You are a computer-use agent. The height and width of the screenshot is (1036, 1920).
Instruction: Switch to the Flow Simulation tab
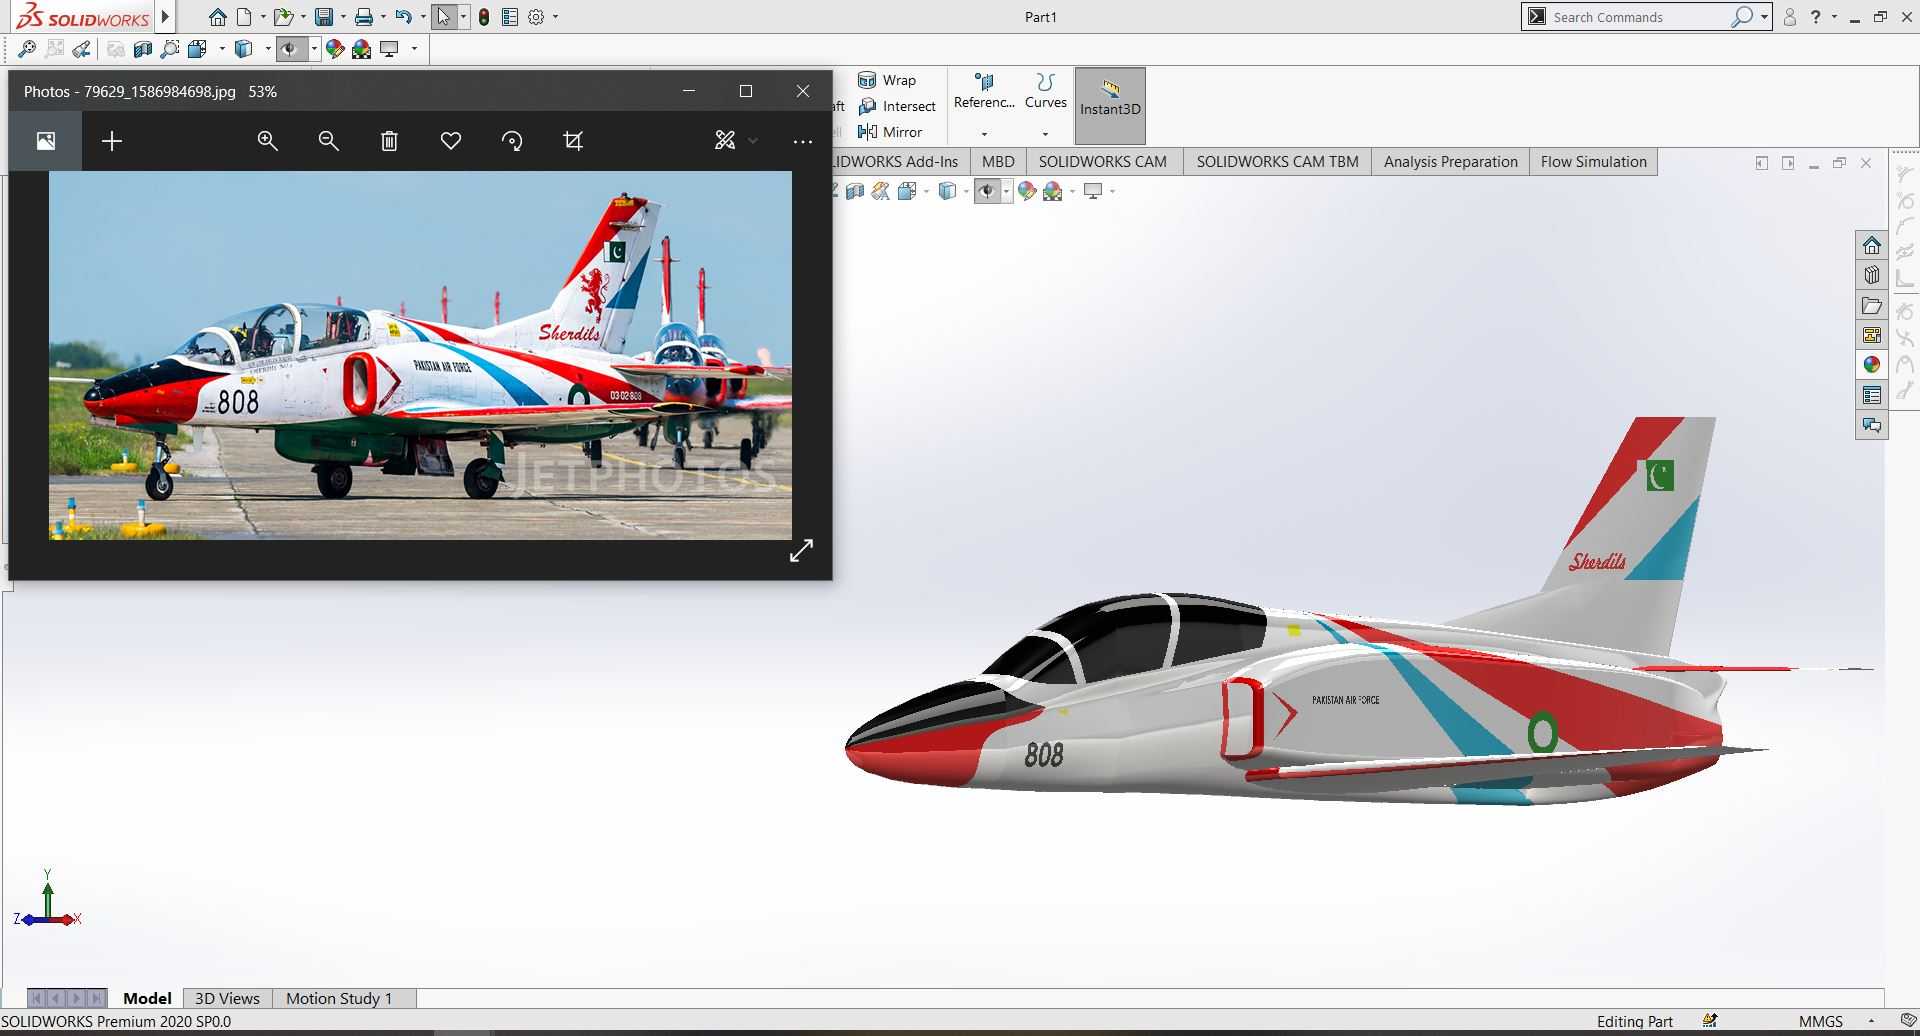(x=1593, y=162)
